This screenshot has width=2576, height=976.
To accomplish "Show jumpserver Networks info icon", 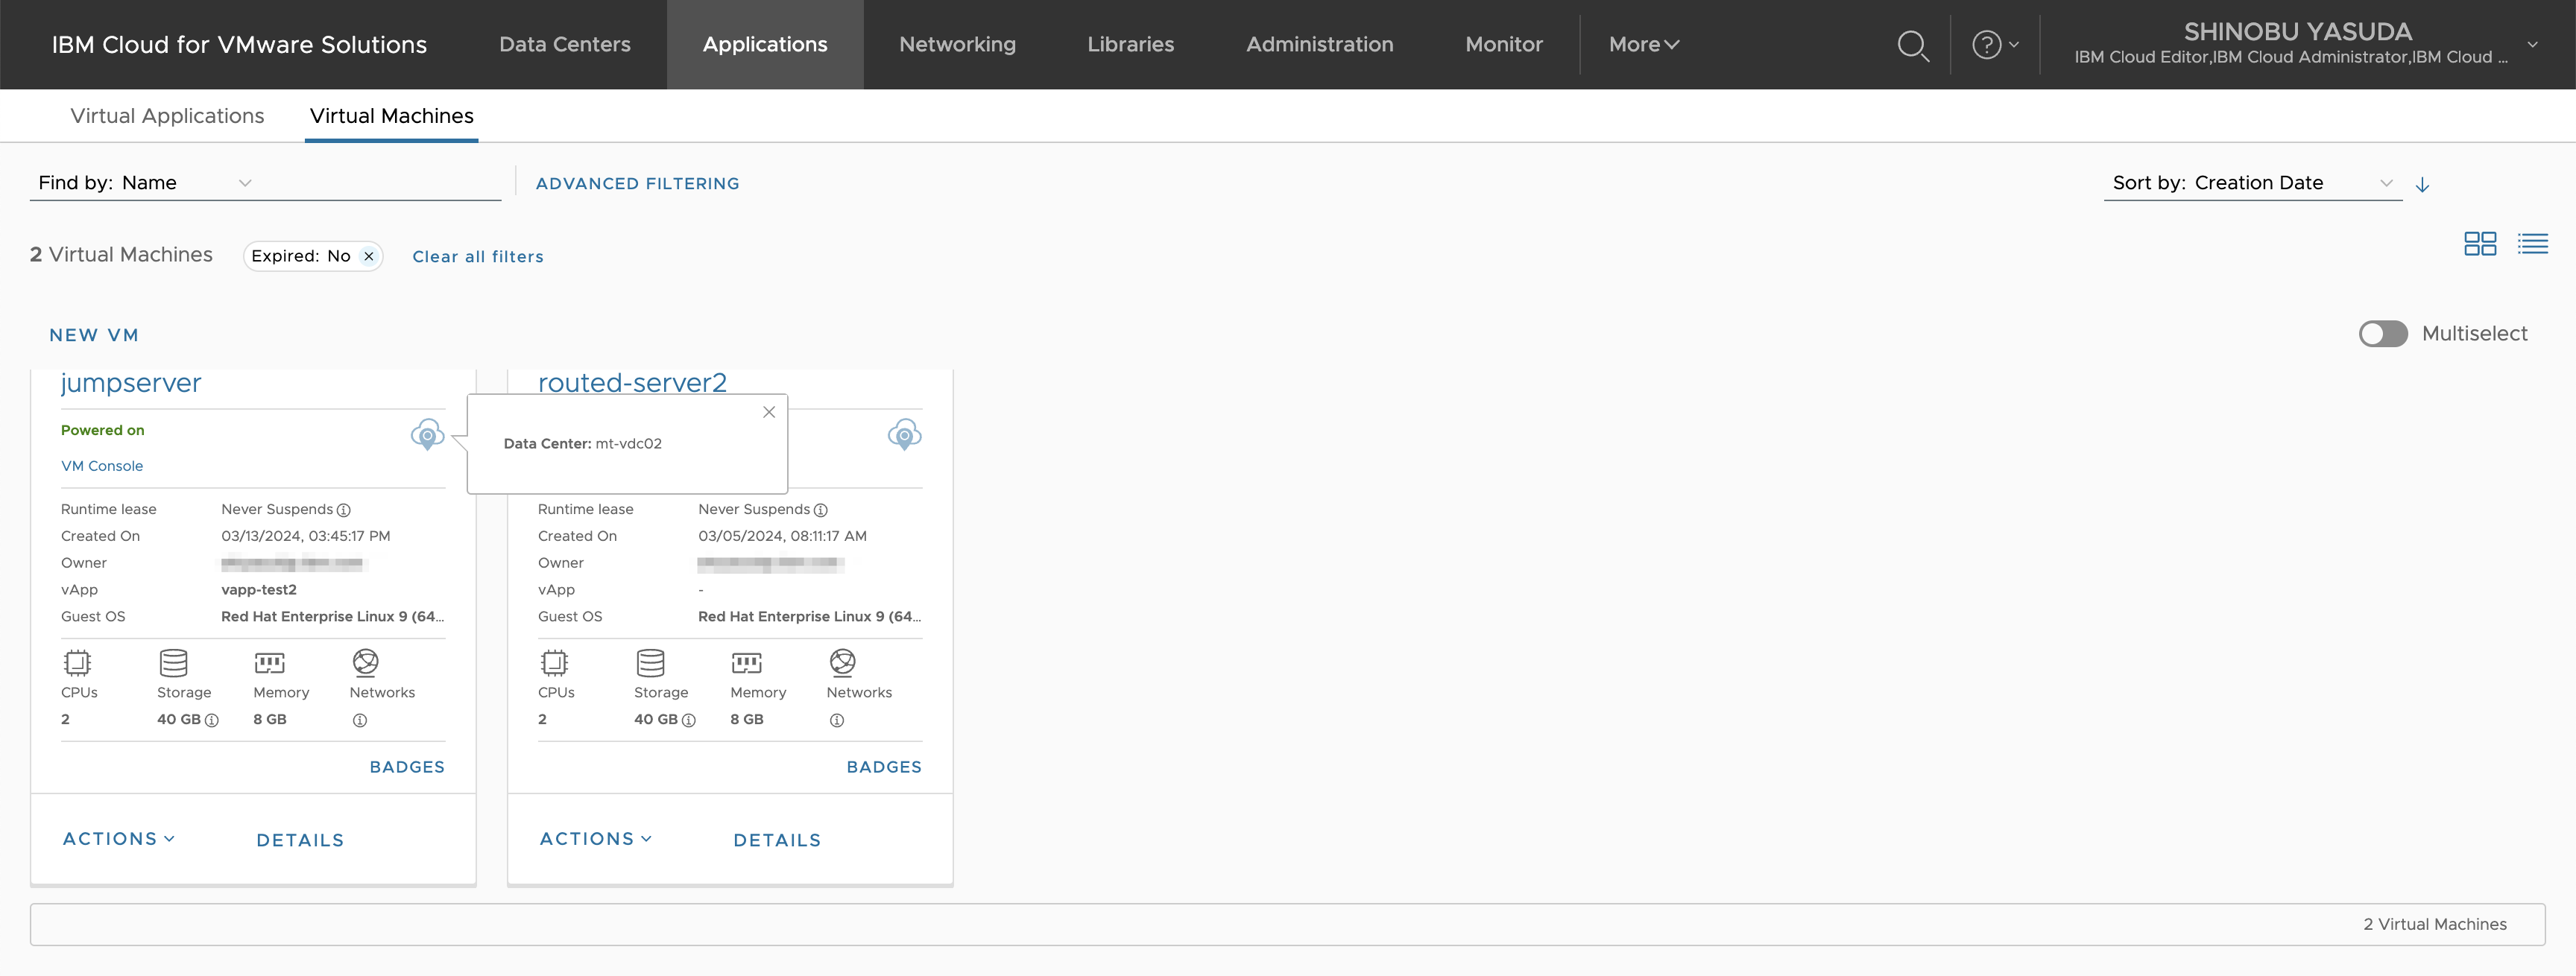I will click(x=360, y=720).
